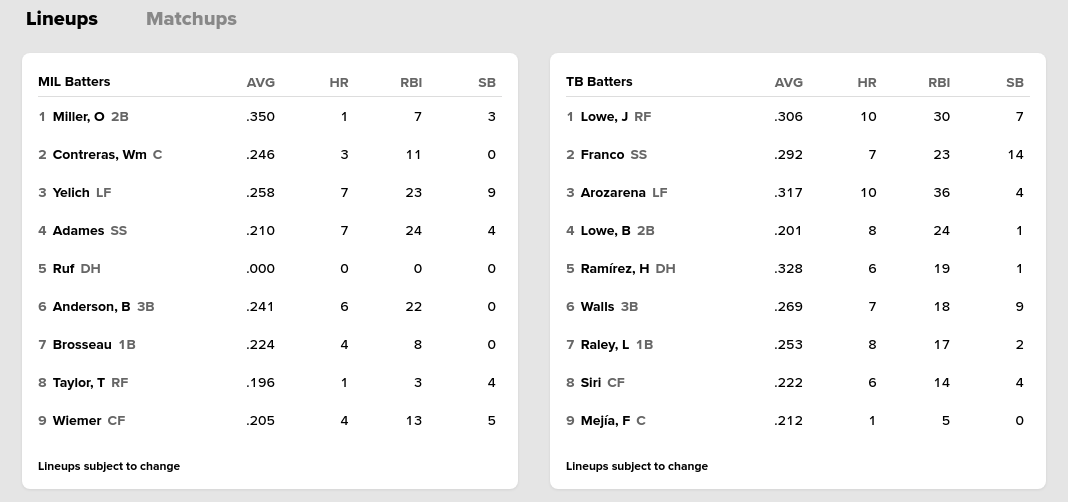Image resolution: width=1068 pixels, height=502 pixels.
Task: Open Lowe, J player profile
Action: (604, 117)
